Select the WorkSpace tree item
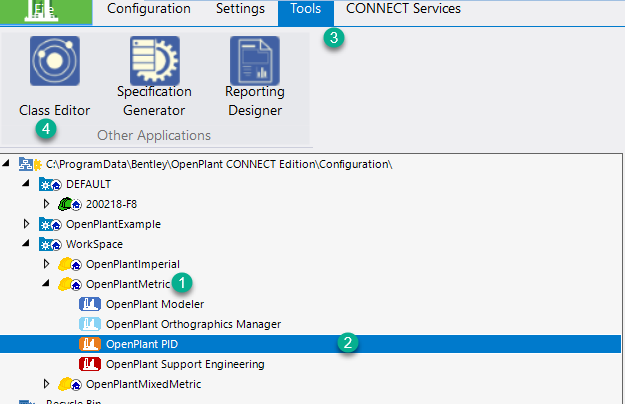Screen dimensions: 625x404 coord(94,244)
